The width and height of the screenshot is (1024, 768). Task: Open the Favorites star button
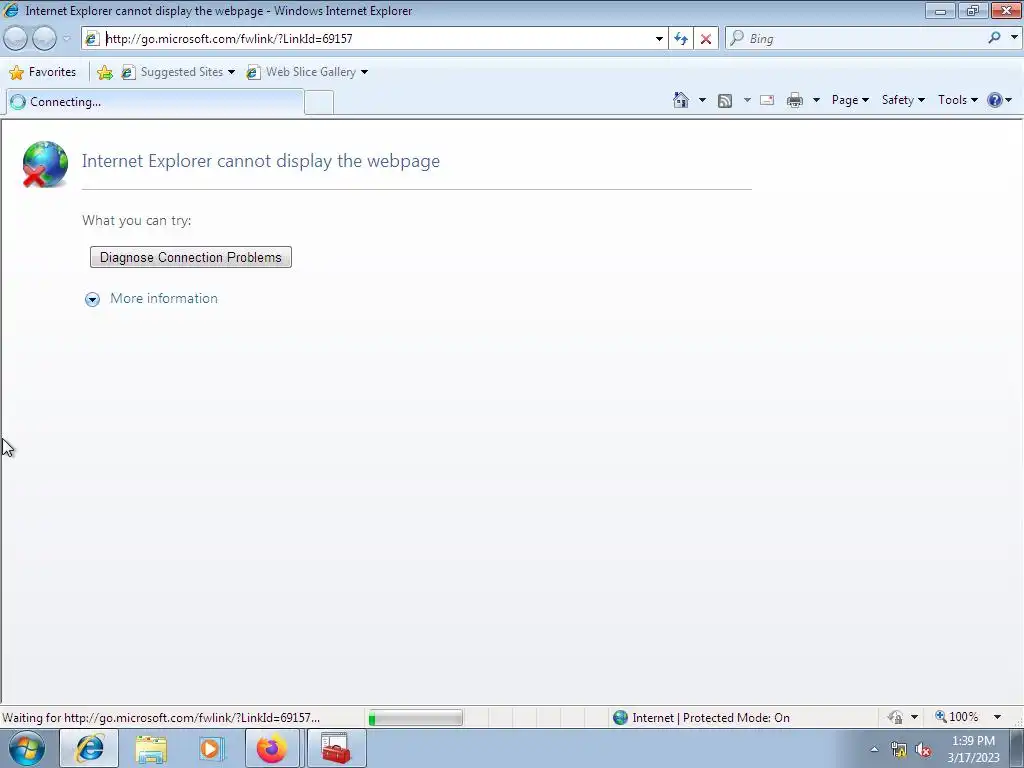click(42, 72)
